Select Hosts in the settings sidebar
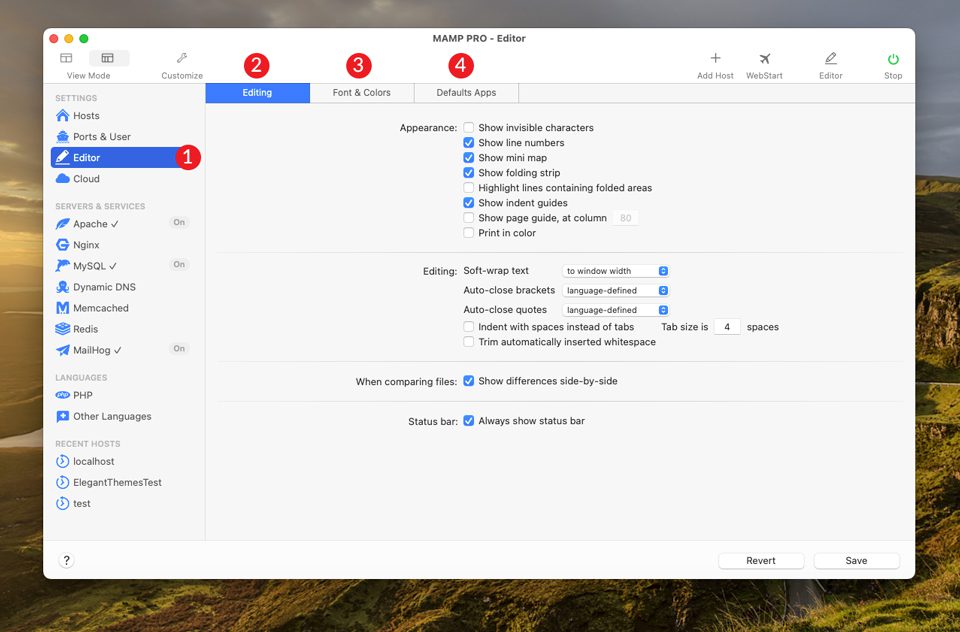Screen dimensions: 960x632 pyautogui.click(x=76, y=115)
